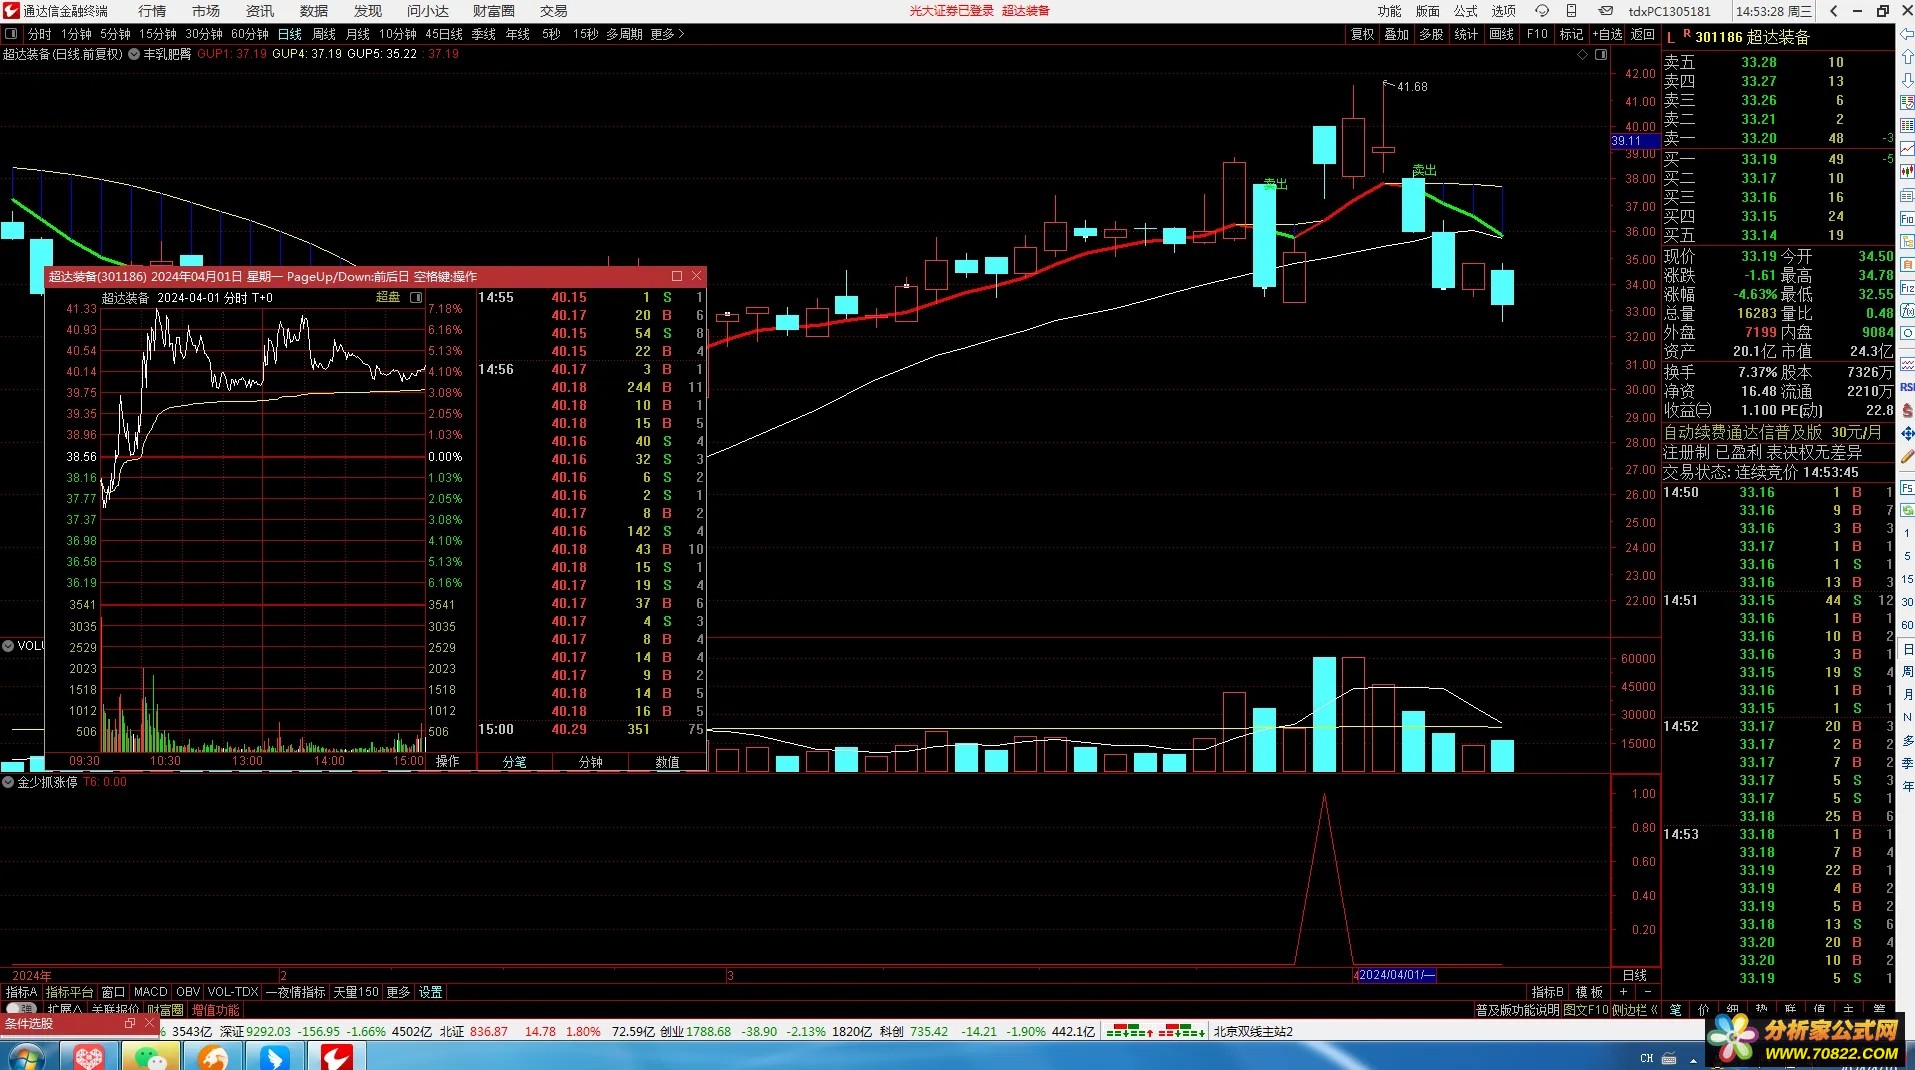Open the 选项 menu
The width and height of the screenshot is (1915, 1070).
(x=1504, y=11)
